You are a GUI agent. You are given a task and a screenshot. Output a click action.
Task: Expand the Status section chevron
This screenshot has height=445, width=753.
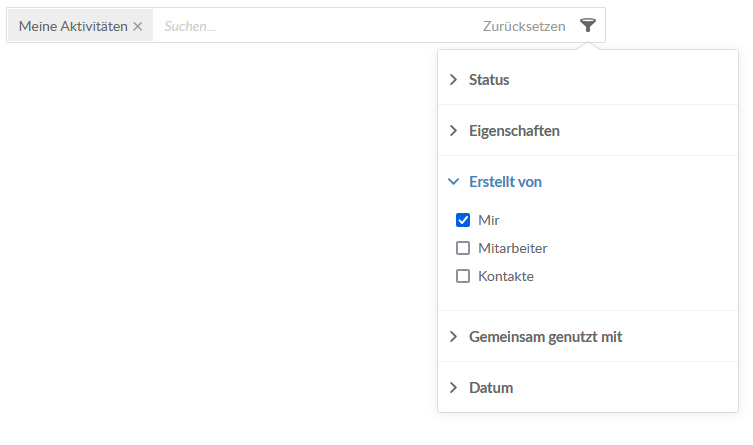(453, 80)
